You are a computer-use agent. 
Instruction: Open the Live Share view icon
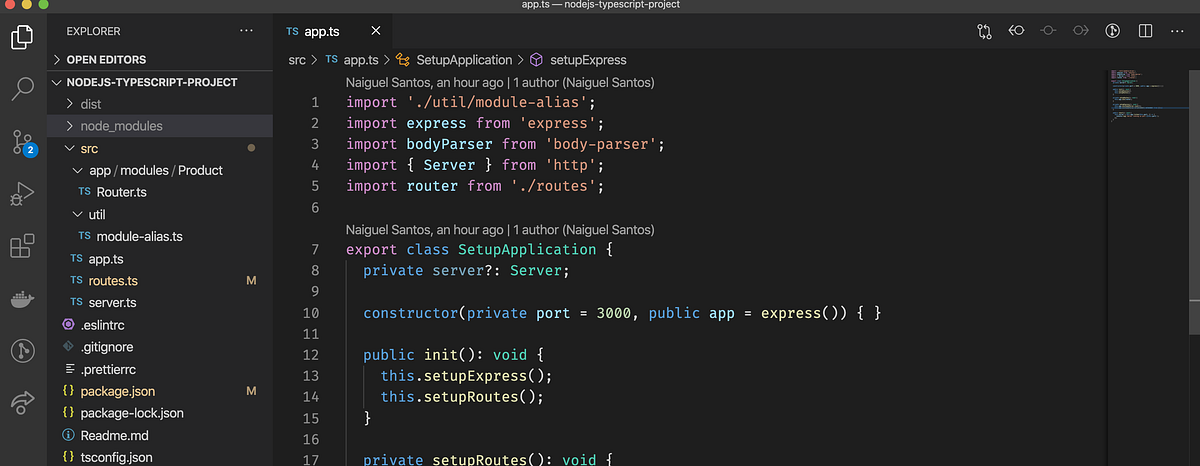(x=22, y=402)
